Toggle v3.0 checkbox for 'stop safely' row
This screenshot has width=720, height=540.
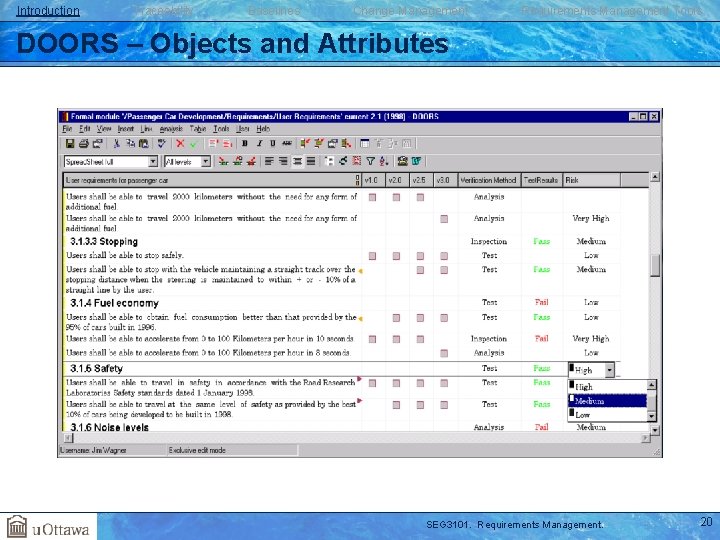pyautogui.click(x=444, y=256)
